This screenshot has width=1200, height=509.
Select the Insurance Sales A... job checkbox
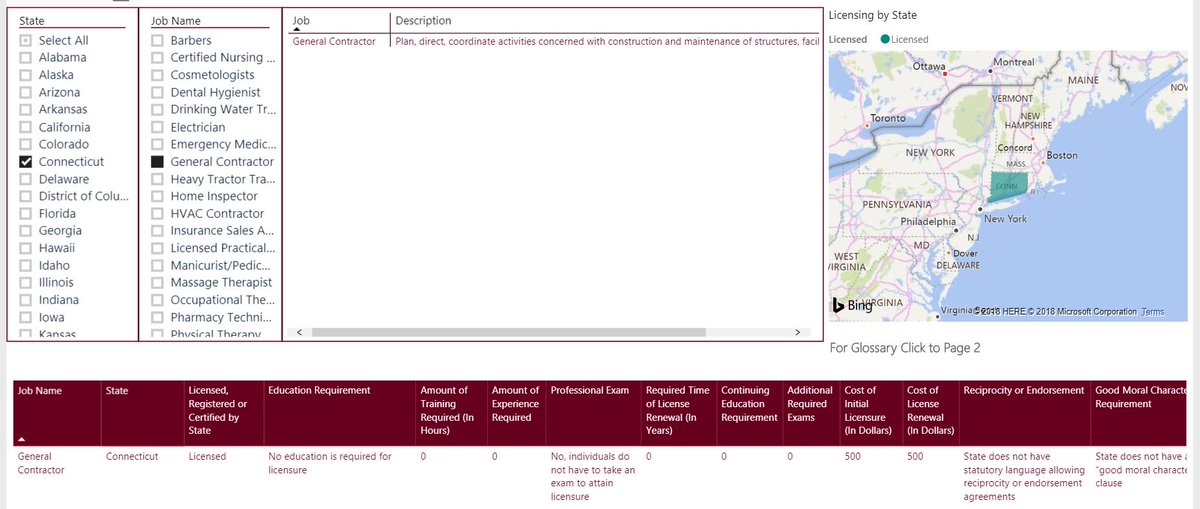(x=157, y=230)
